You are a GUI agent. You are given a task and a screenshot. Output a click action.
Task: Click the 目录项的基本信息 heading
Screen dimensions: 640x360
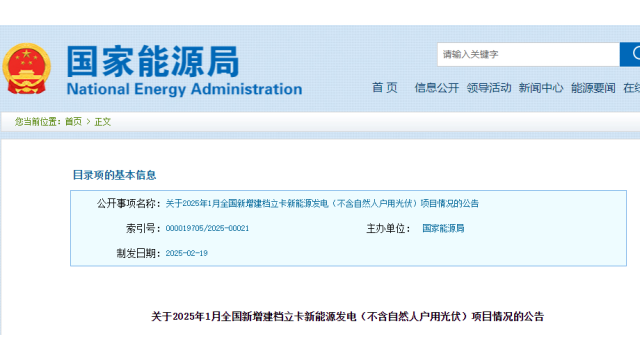pyautogui.click(x=114, y=175)
